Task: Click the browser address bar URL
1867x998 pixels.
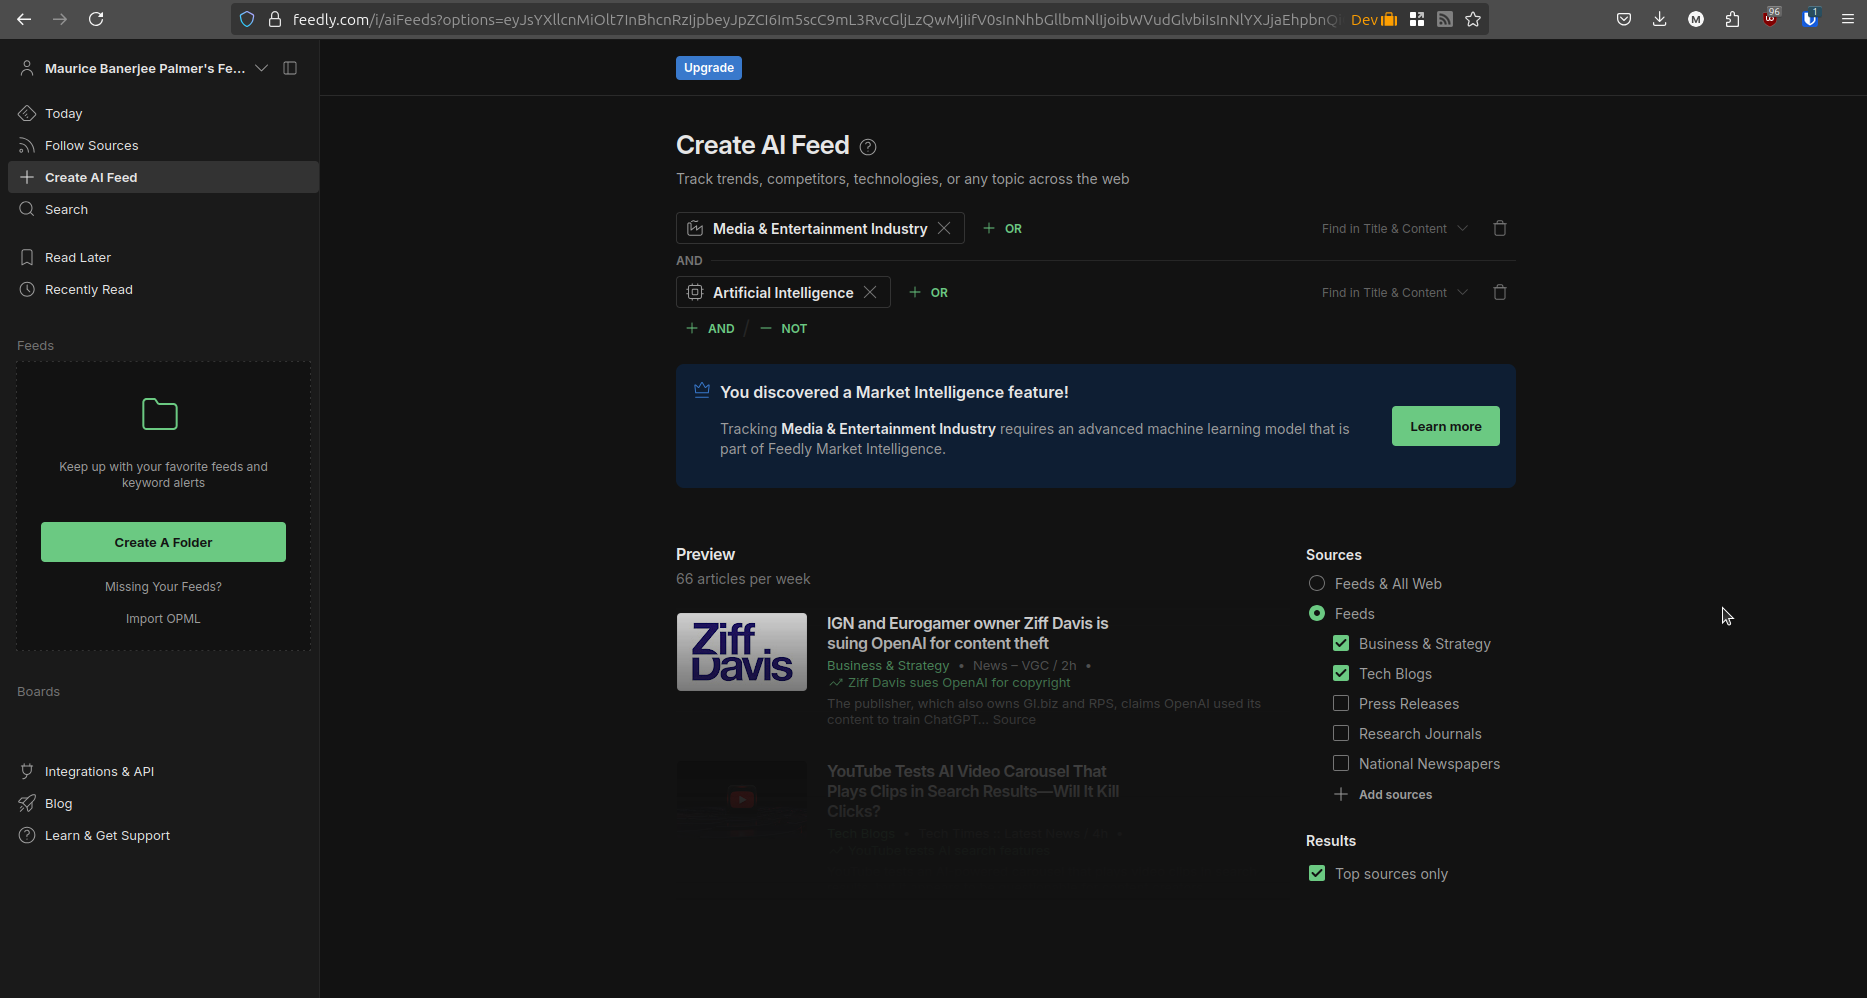Action: click(815, 19)
